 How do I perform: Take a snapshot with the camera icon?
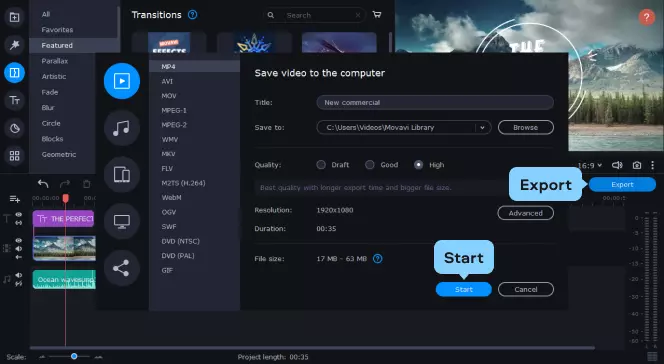pyautogui.click(x=636, y=165)
